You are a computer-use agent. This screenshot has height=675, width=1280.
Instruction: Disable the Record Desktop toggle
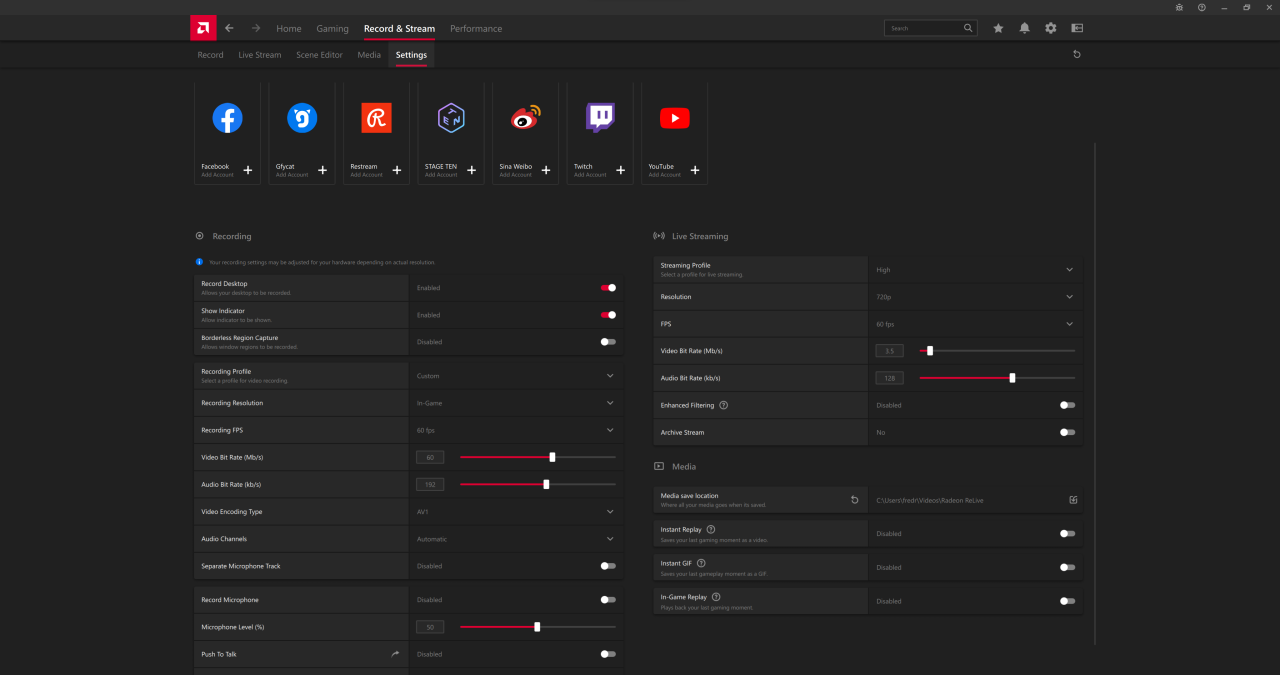[x=608, y=288]
